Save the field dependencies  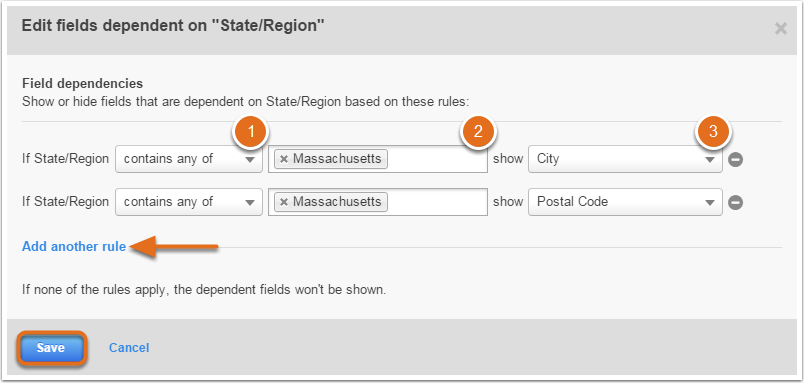pos(51,348)
